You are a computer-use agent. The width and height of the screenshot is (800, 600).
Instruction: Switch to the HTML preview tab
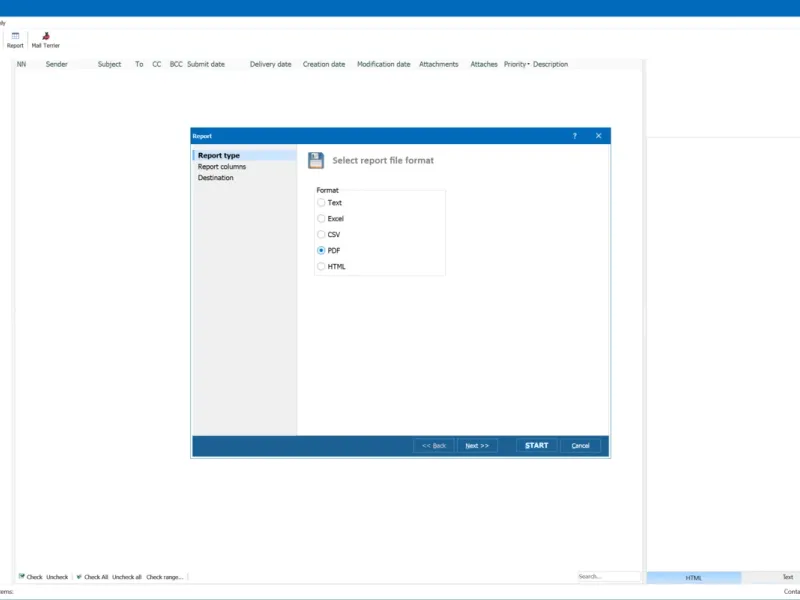click(x=694, y=578)
